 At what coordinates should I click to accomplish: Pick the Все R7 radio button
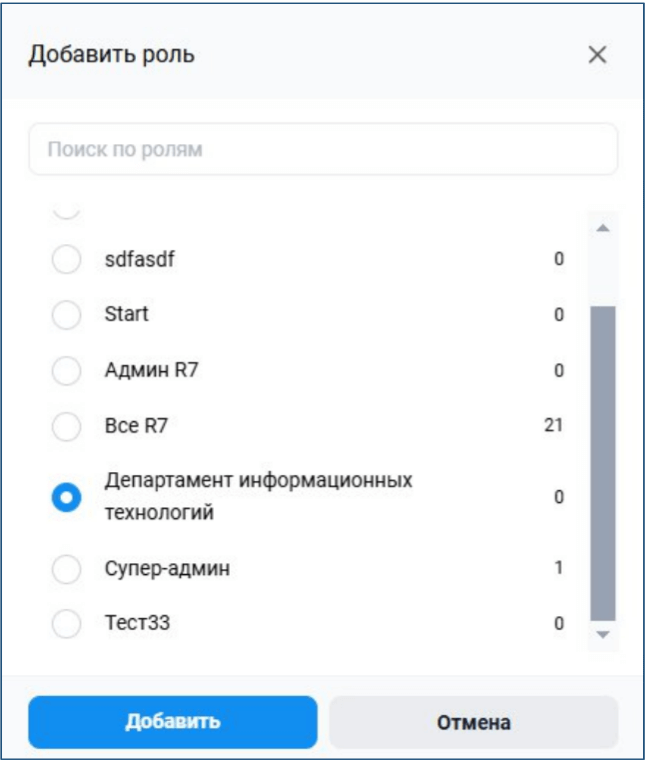click(x=66, y=426)
